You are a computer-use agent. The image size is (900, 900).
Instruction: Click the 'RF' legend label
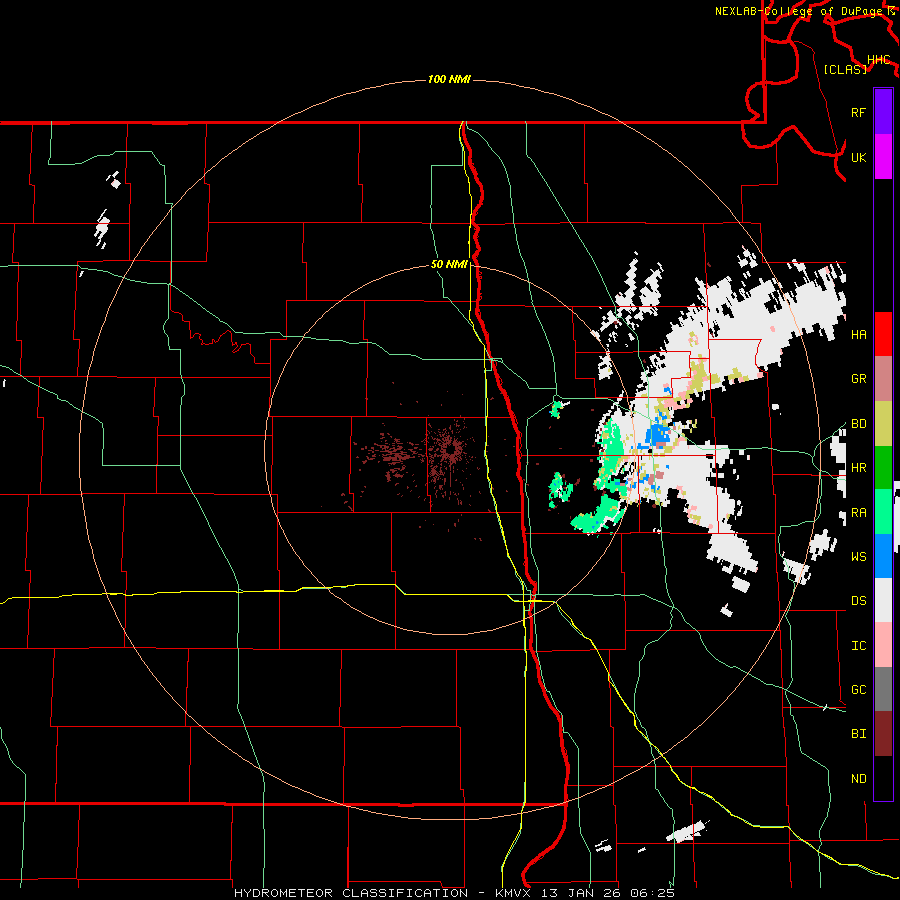pos(858,112)
